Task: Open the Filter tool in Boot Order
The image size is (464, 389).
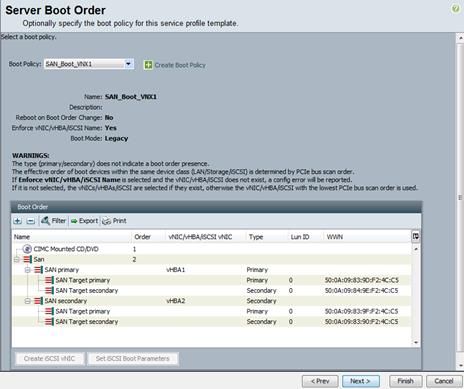Action: coord(53,221)
